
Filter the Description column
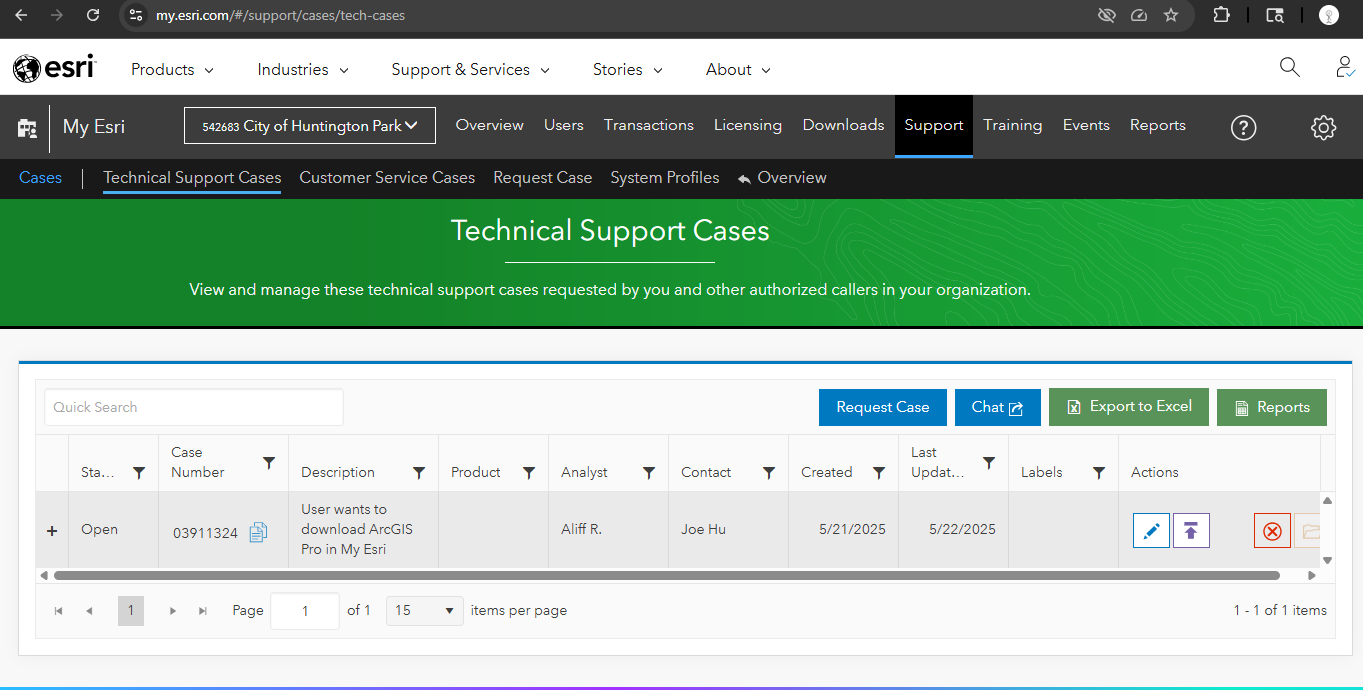coord(419,473)
